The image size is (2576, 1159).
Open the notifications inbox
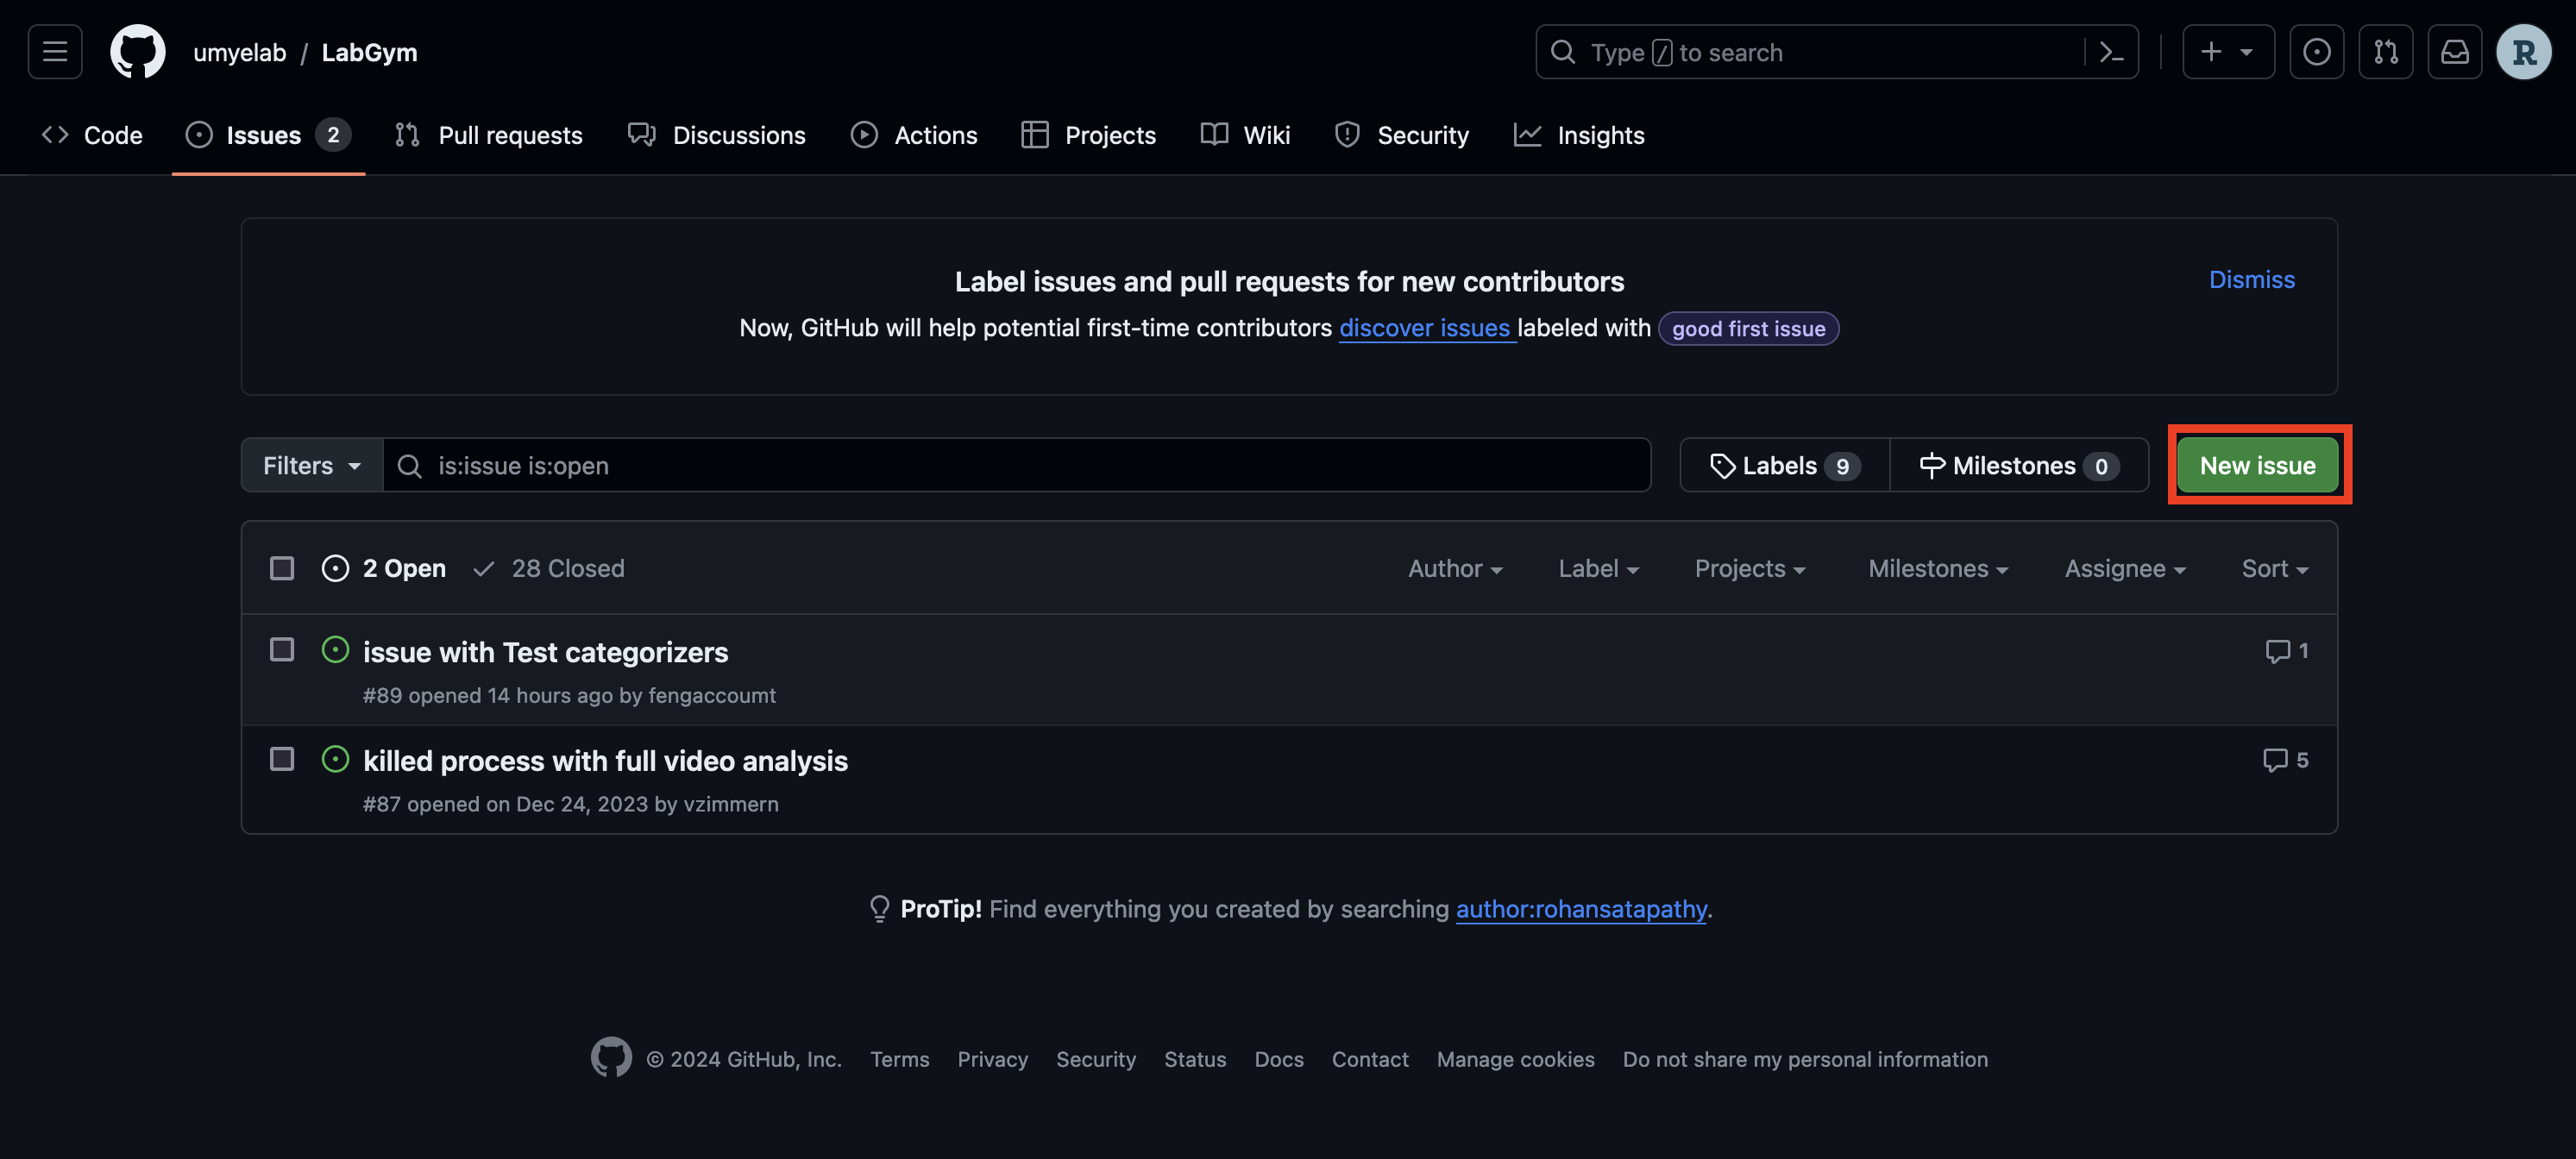(2454, 52)
